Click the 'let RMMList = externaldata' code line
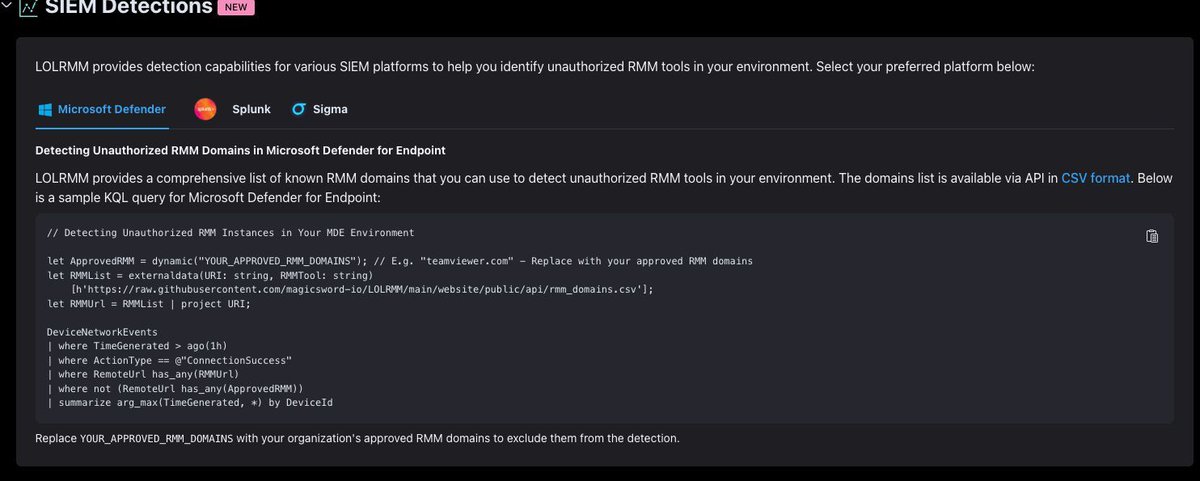 coord(210,274)
